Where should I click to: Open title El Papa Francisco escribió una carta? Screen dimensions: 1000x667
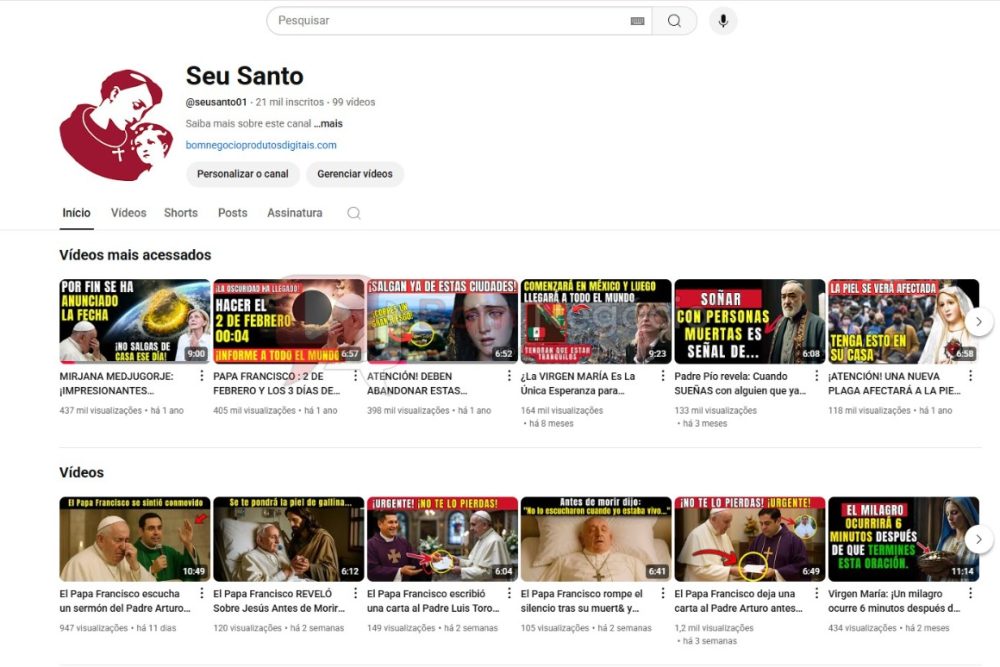pyautogui.click(x=433, y=601)
